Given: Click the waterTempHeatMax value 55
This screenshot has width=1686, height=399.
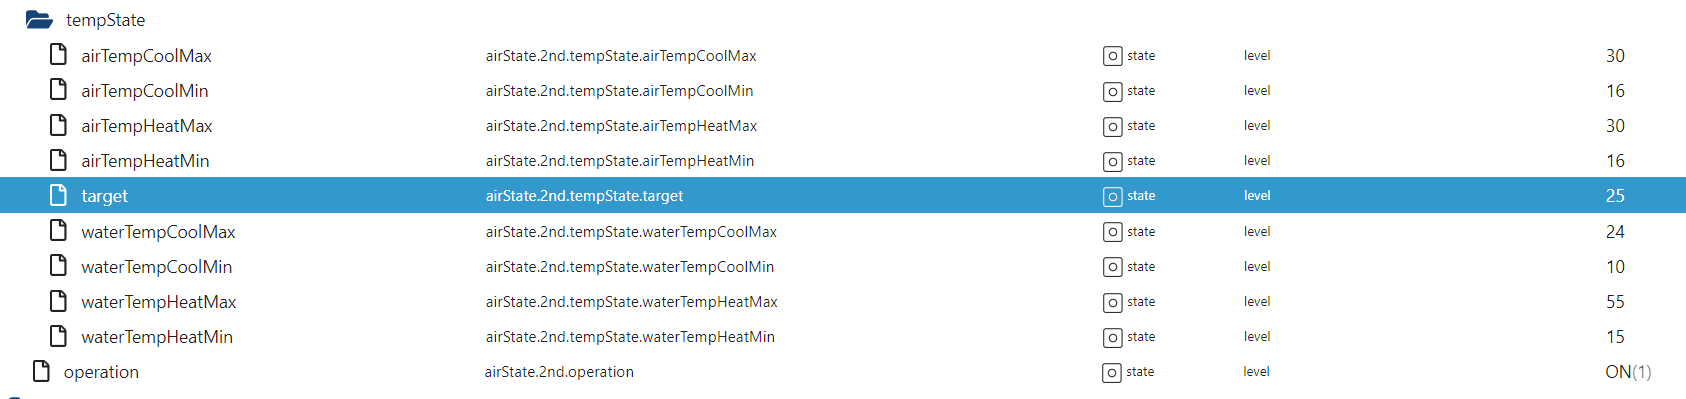Looking at the screenshot, I should click(1615, 302).
